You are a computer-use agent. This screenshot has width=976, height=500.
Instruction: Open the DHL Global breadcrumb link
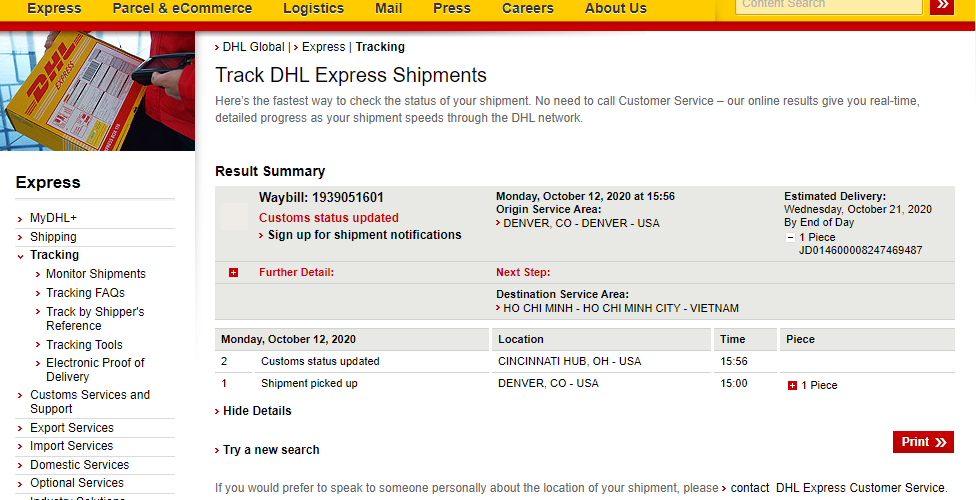click(x=253, y=47)
